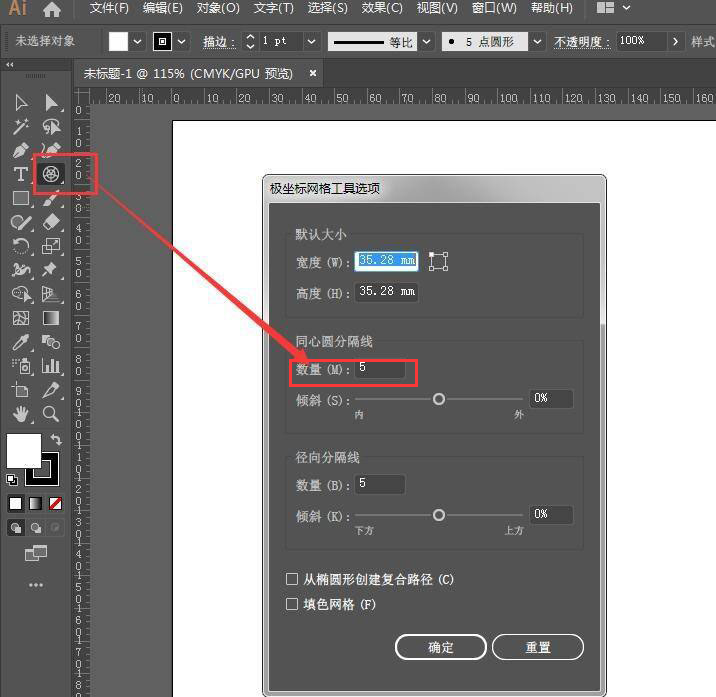This screenshot has width=716, height=697.
Task: Go to the Illustrator Home screen
Action: tap(52, 9)
